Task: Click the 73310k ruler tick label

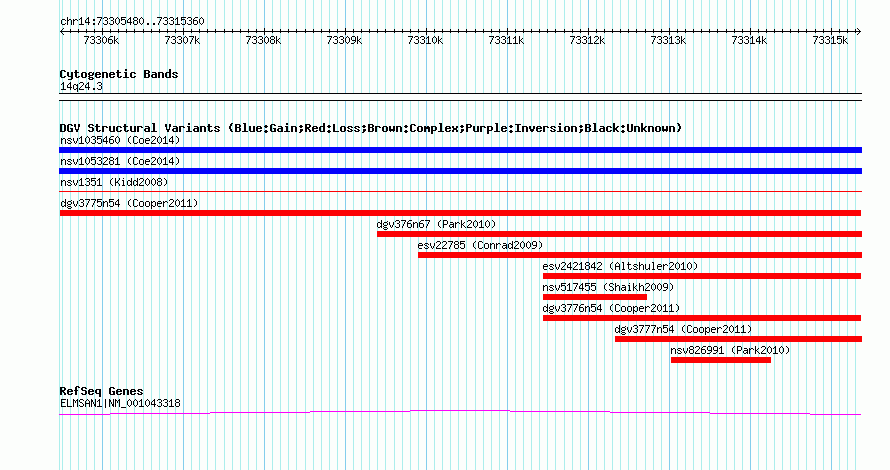Action: 425,40
